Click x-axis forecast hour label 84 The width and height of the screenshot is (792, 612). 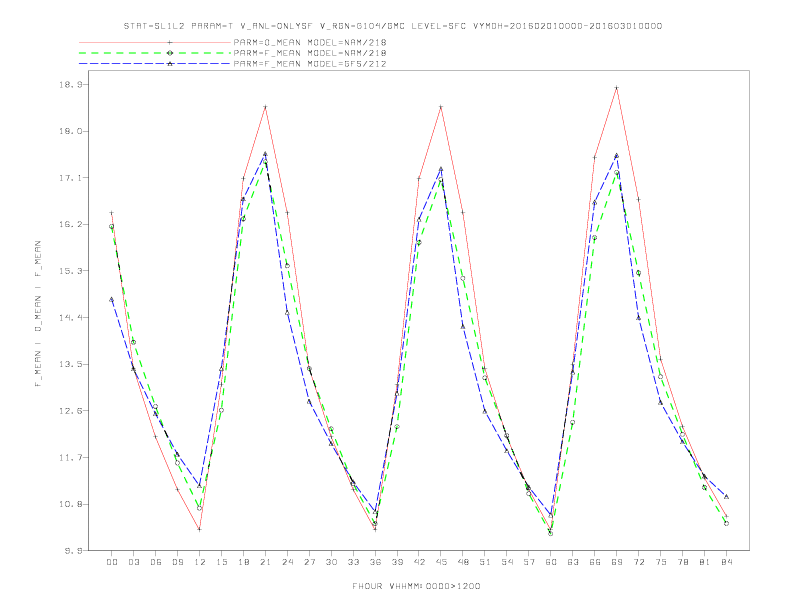(x=726, y=562)
